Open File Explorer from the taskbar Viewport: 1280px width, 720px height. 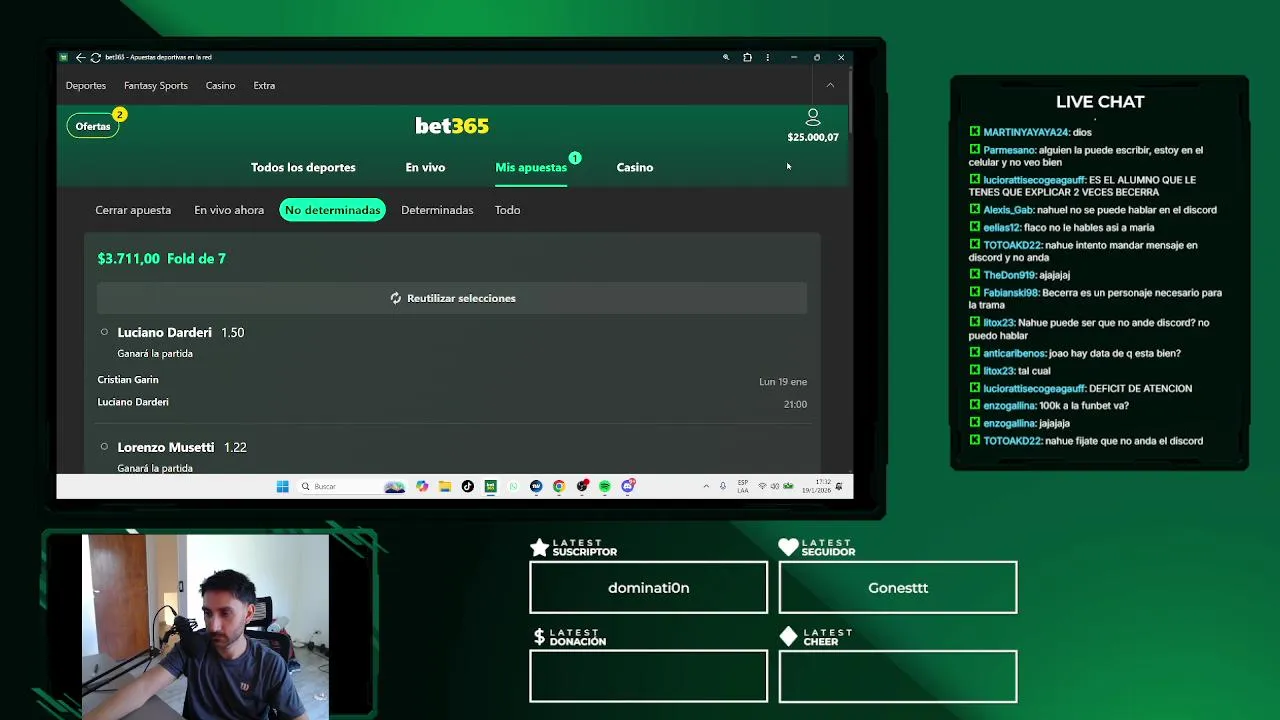click(x=444, y=486)
